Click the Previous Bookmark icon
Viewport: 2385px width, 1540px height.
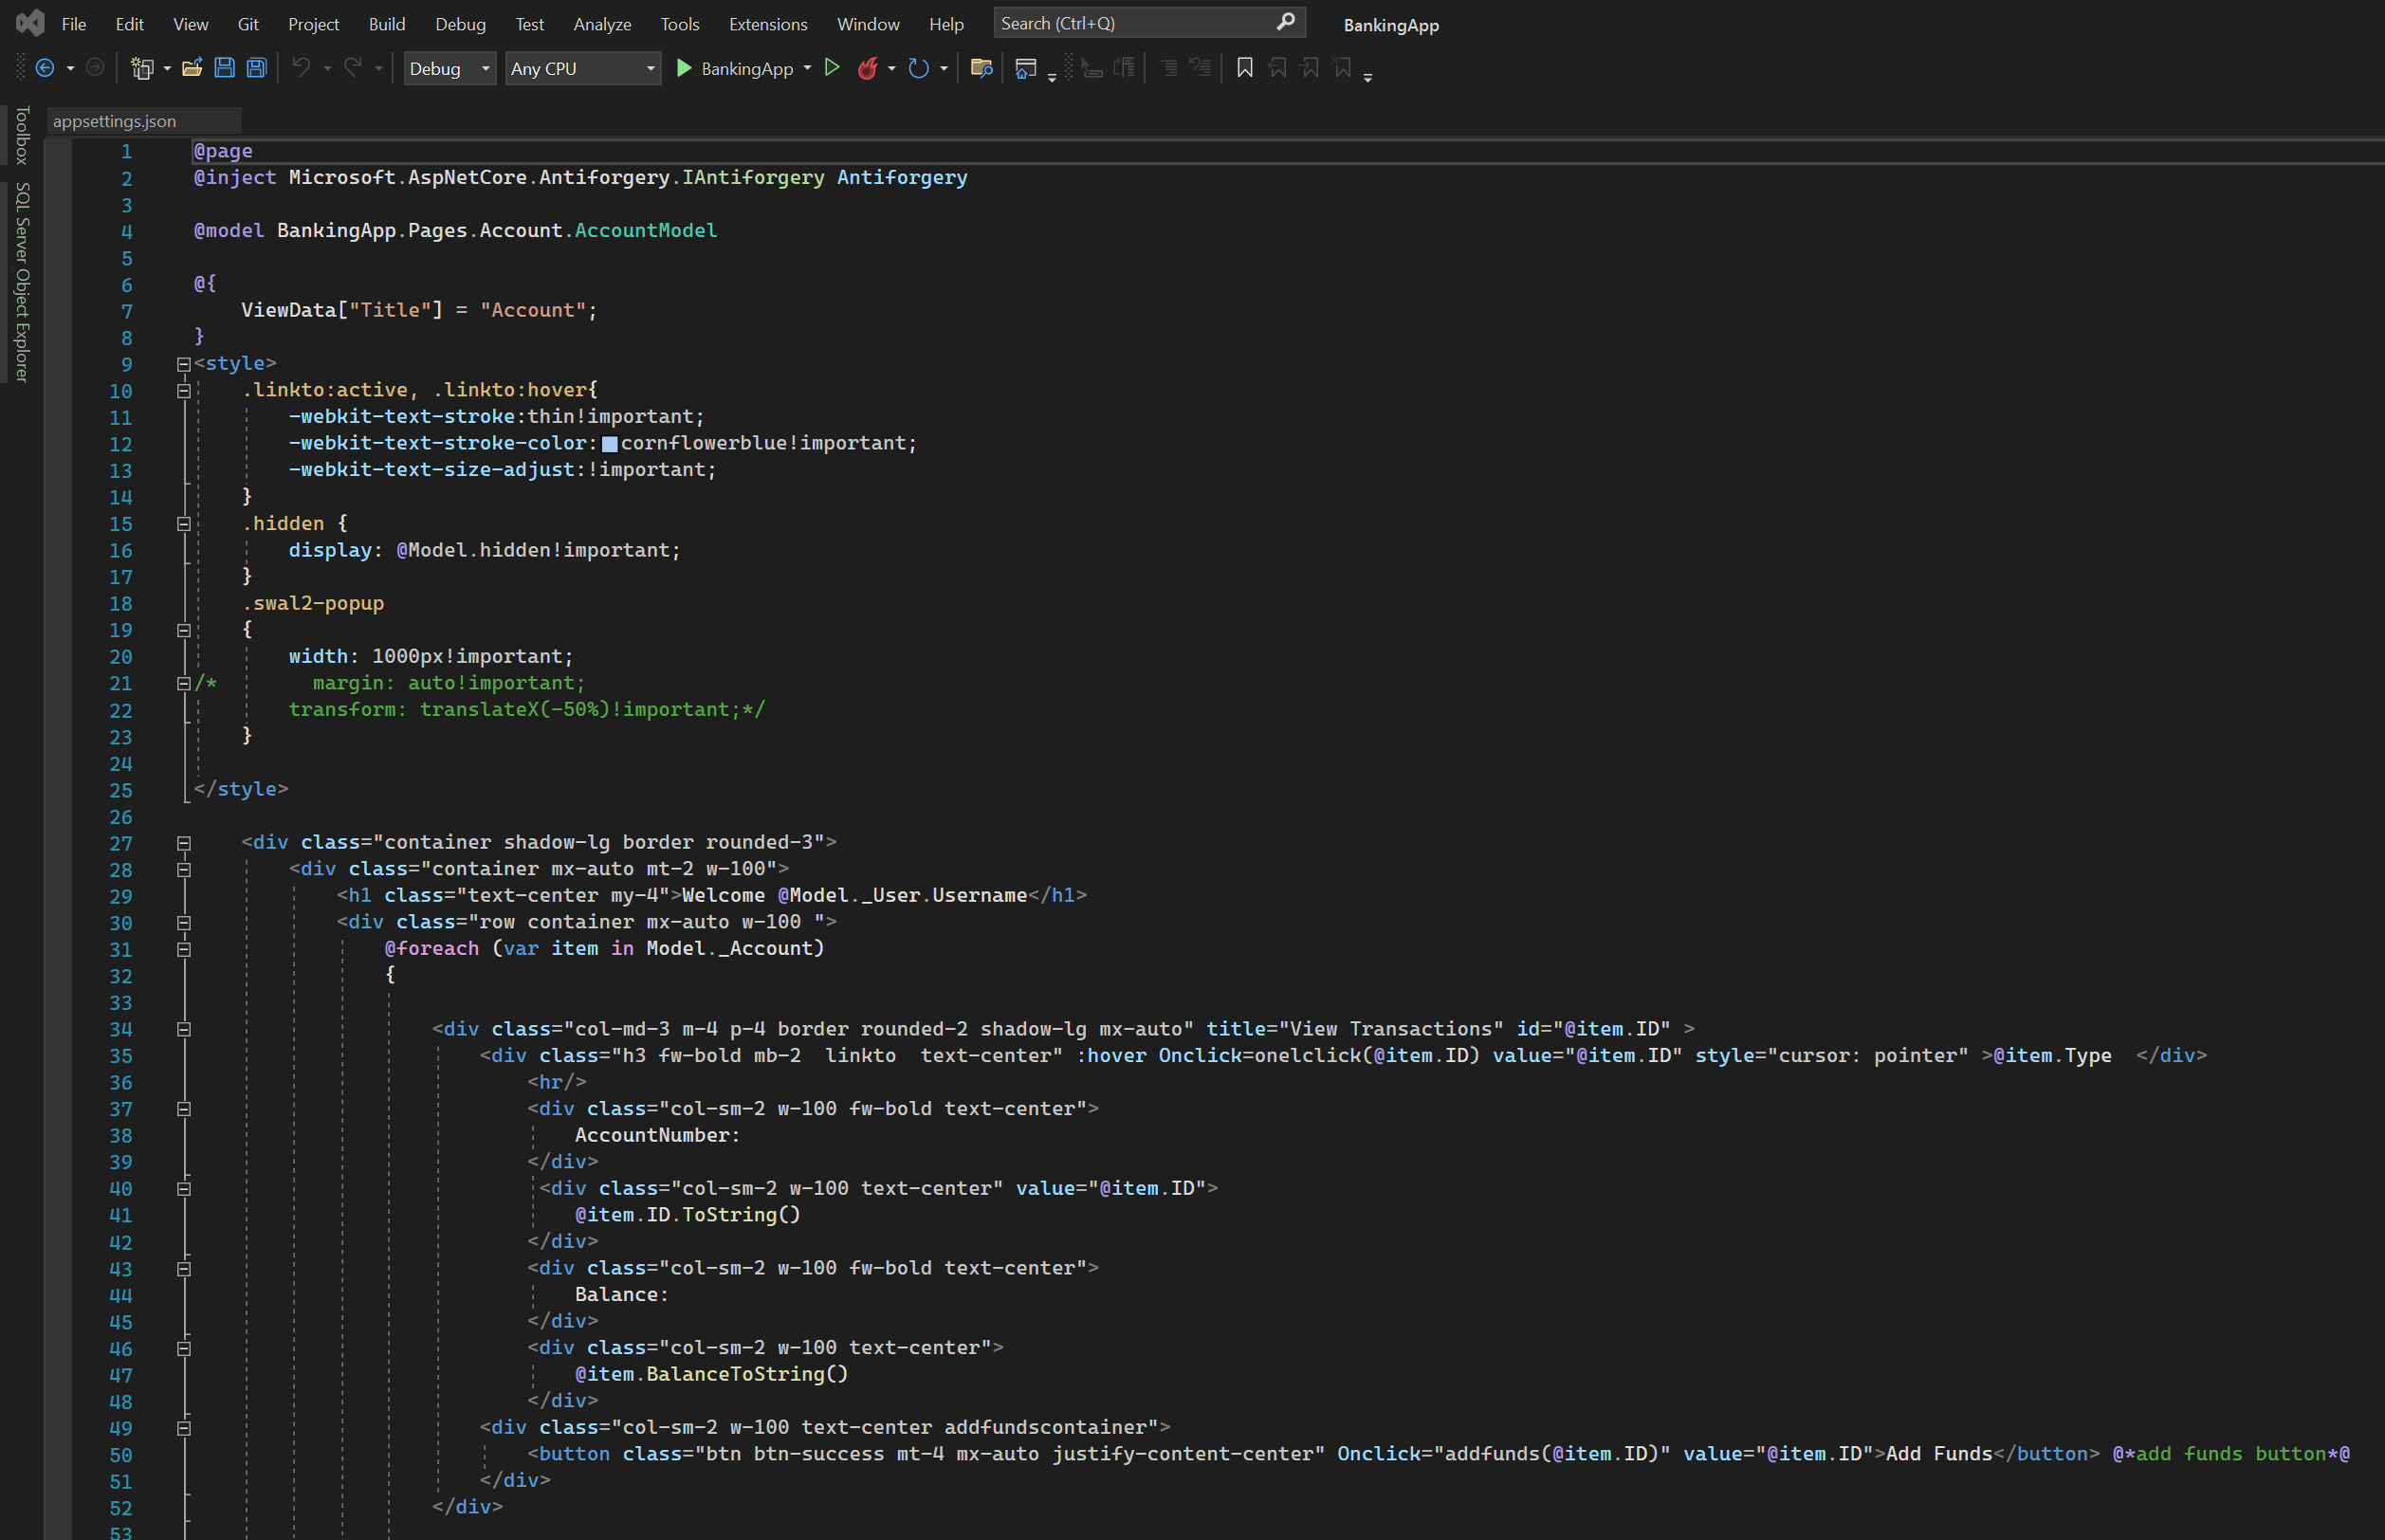(1278, 67)
